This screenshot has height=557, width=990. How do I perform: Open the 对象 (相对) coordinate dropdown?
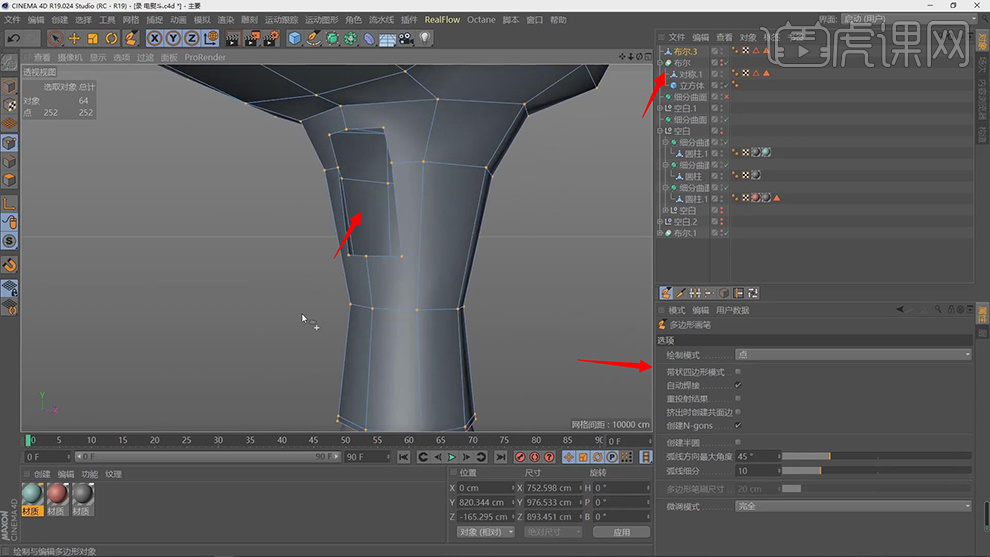pos(485,532)
